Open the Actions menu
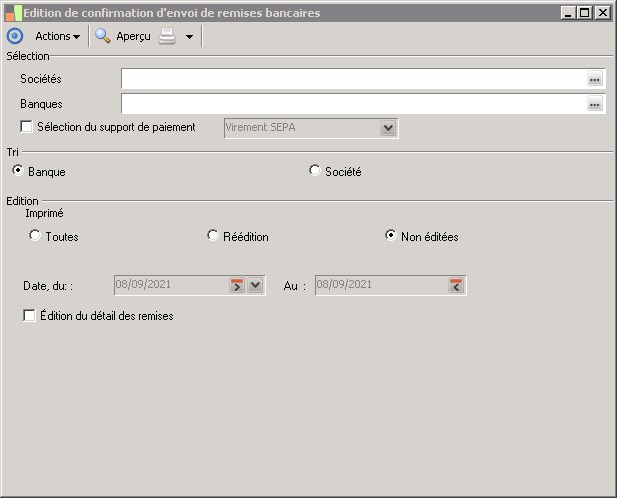Image resolution: width=617 pixels, height=498 pixels. pyautogui.click(x=57, y=36)
